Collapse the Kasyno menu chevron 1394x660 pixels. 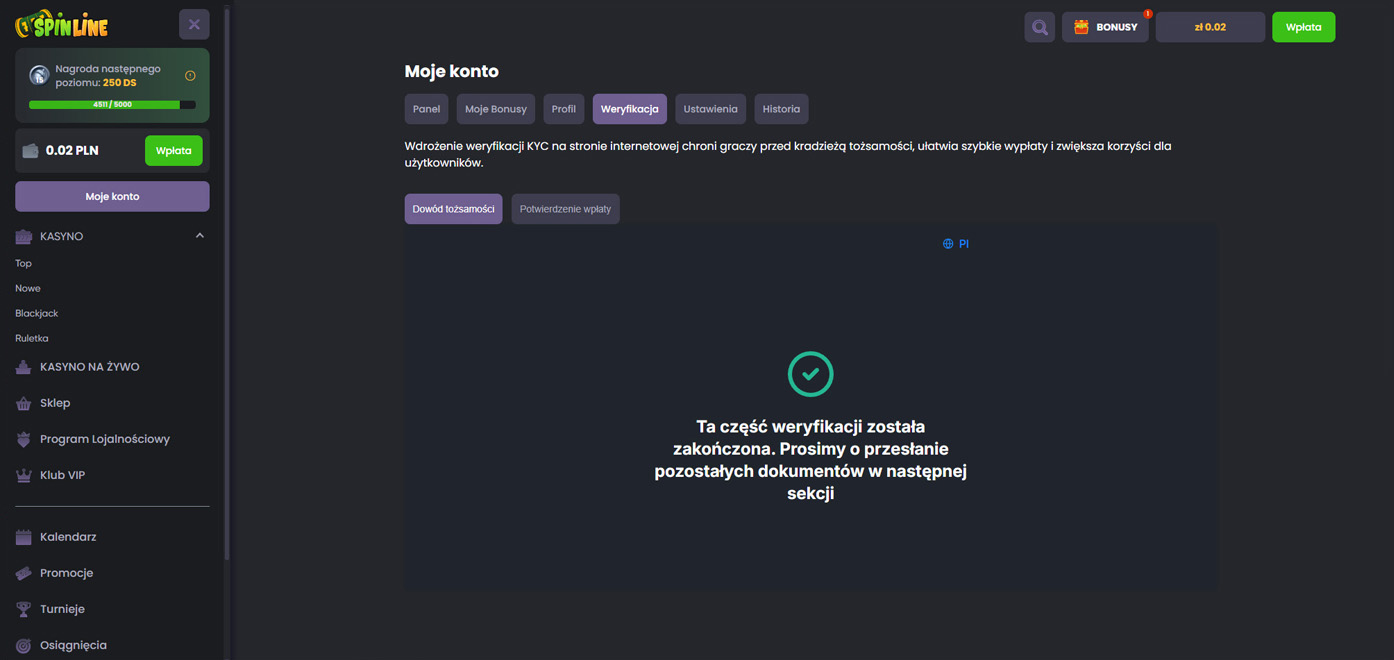(x=199, y=236)
